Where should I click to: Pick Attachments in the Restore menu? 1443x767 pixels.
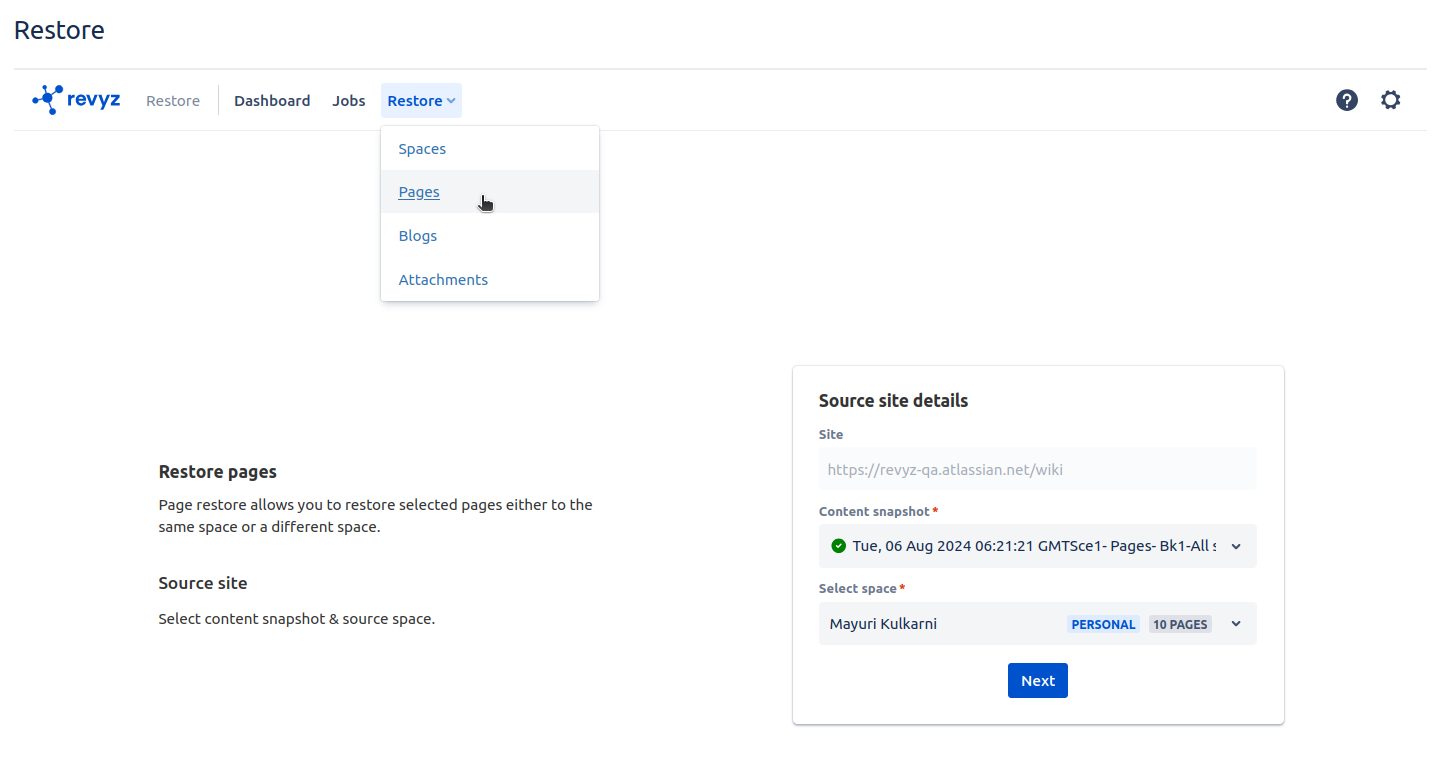click(x=443, y=280)
